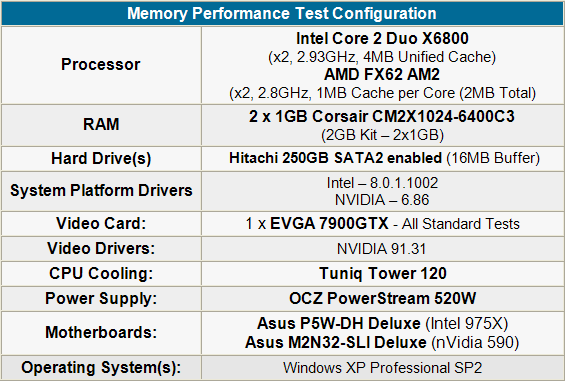
Task: Select the System Platform Drivers label
Action: (101, 190)
